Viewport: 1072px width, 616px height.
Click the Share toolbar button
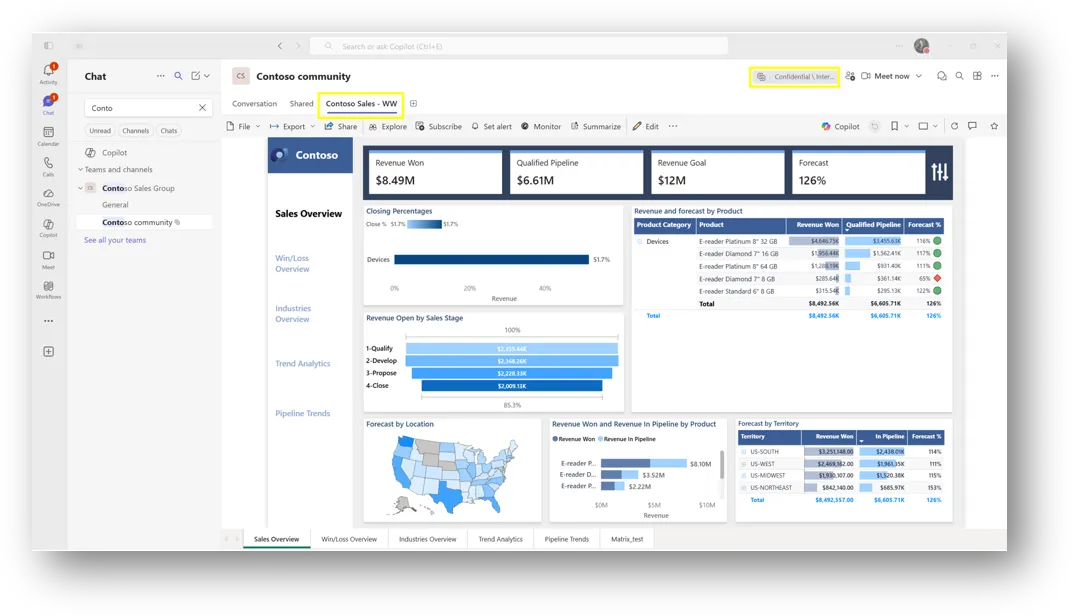[x=341, y=126]
